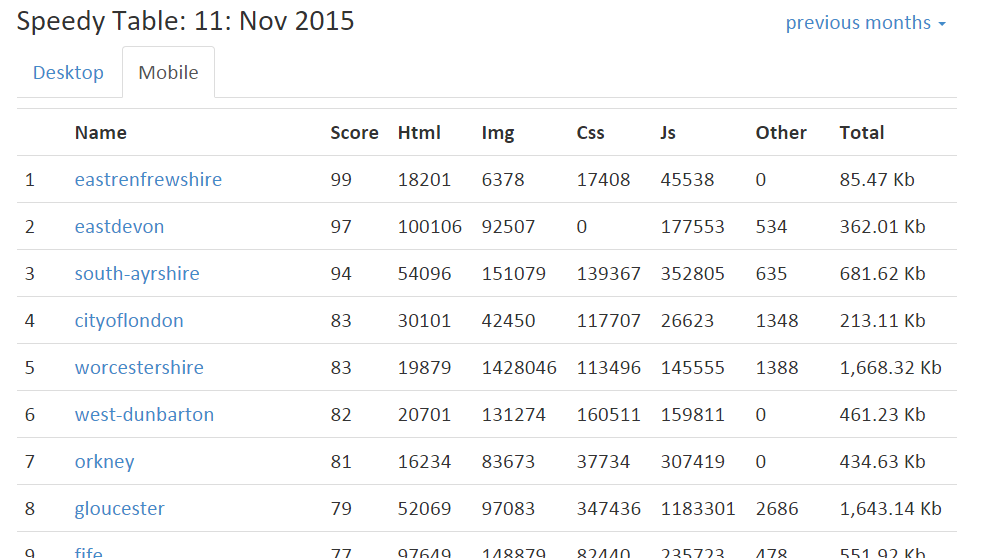Open the eastrenfrewshire link
Image resolution: width=991 pixels, height=558 pixels.
(148, 180)
